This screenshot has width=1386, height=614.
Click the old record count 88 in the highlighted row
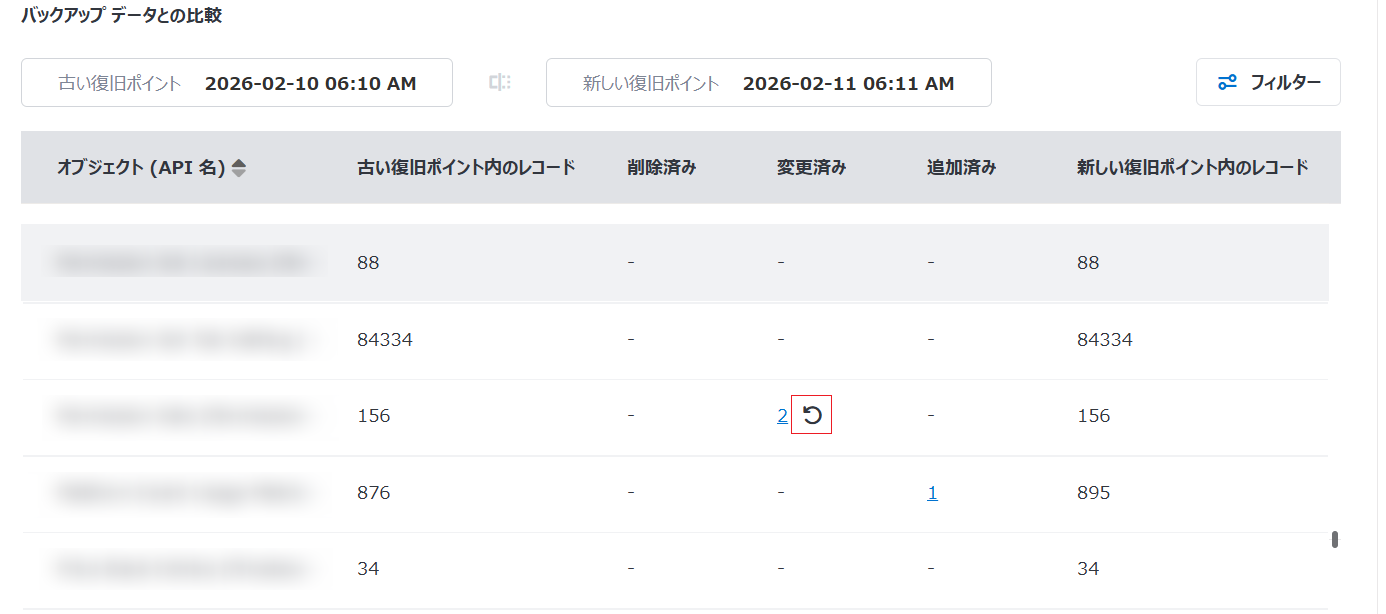368,263
